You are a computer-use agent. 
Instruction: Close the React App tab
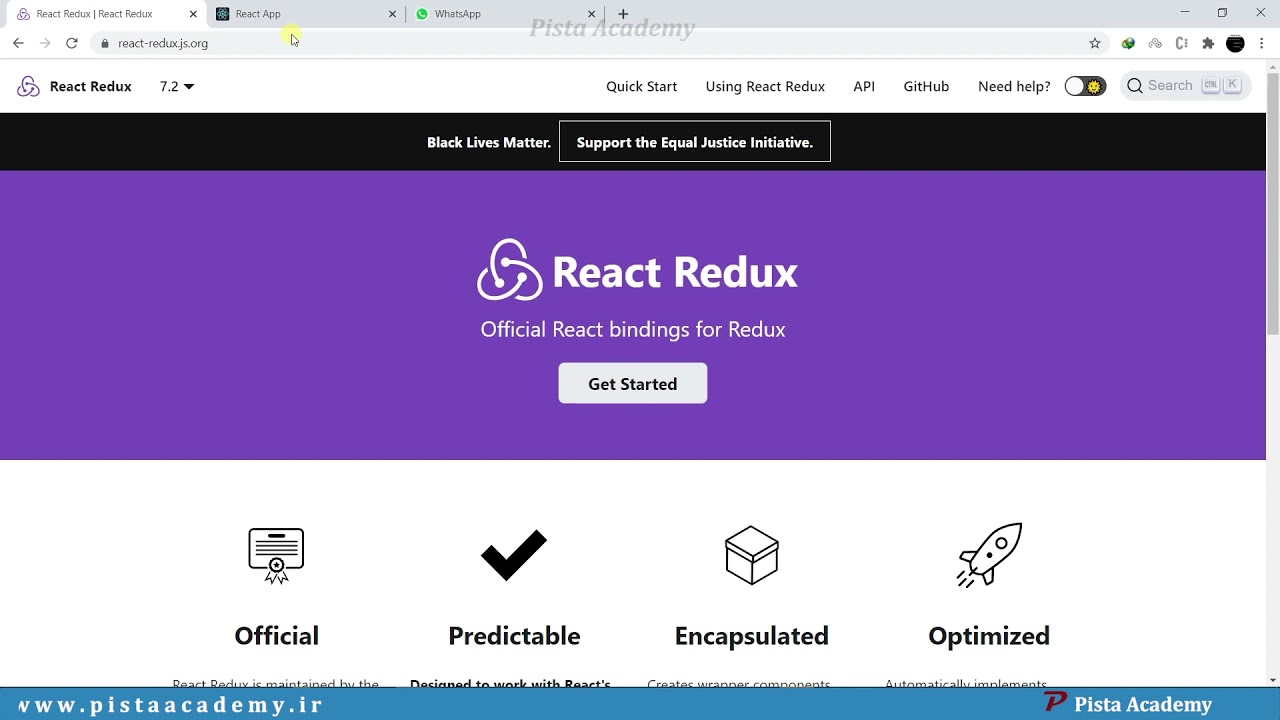point(392,14)
